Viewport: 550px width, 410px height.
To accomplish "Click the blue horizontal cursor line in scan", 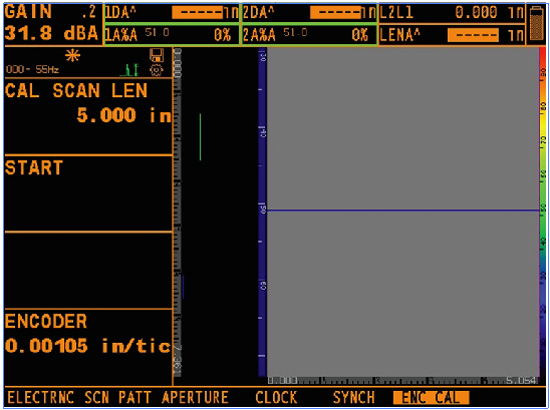I will (403, 210).
